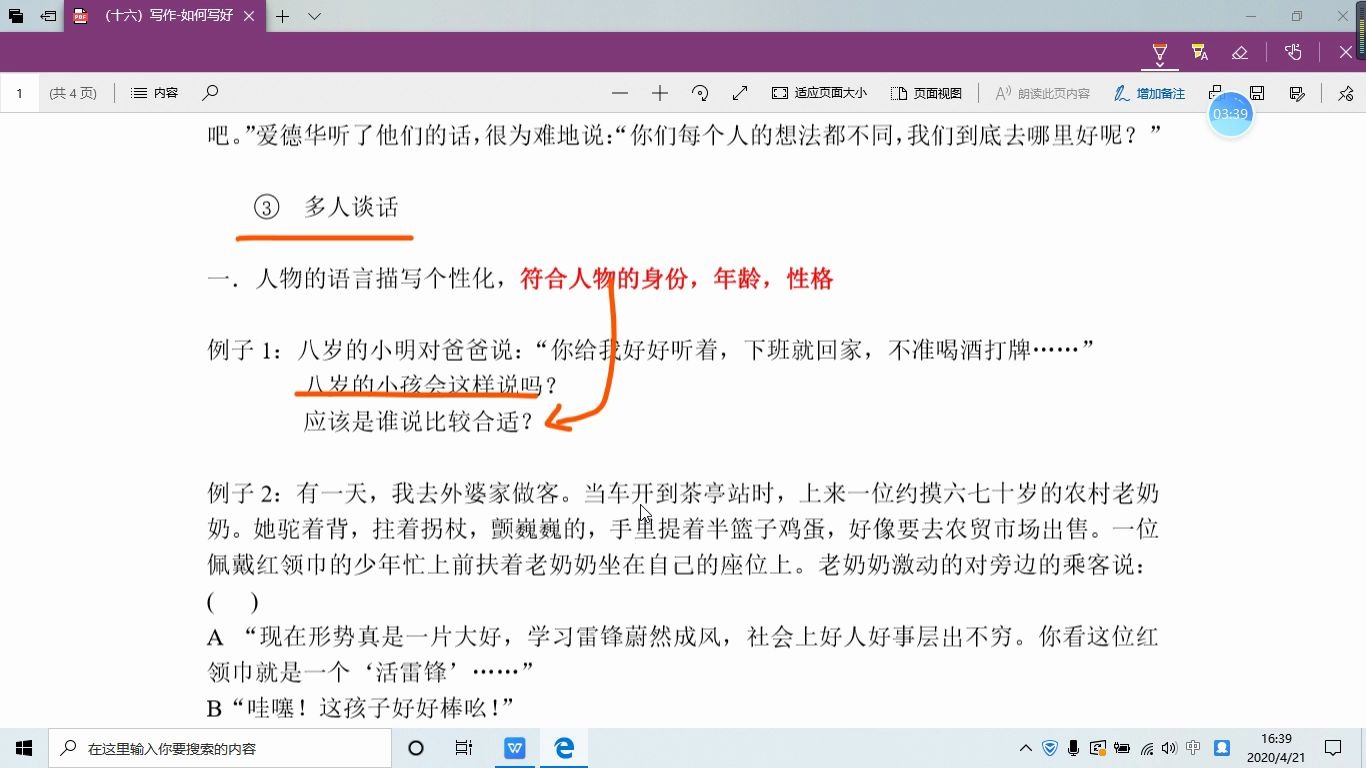Open 页面视图 page view options
Viewport: 1366px width, 768px height.
[x=926, y=93]
